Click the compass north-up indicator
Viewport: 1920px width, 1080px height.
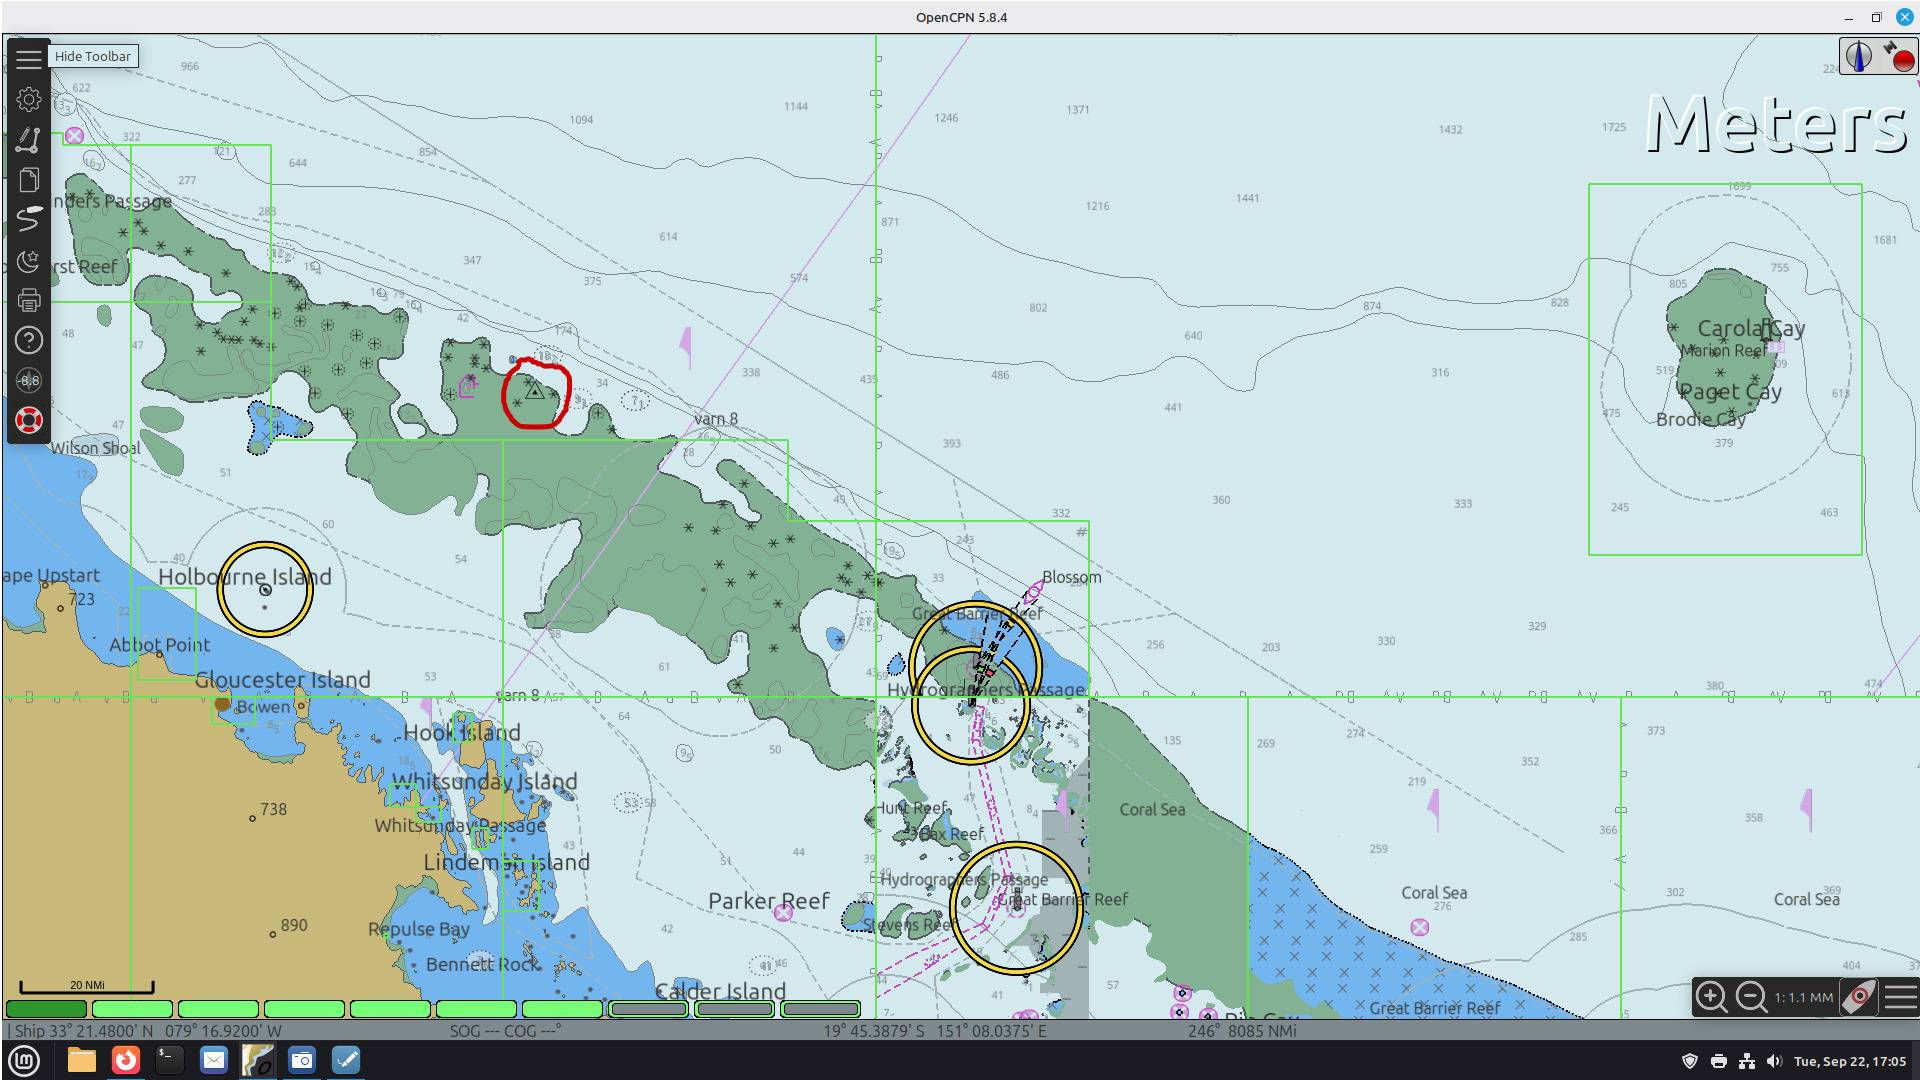[1858, 57]
